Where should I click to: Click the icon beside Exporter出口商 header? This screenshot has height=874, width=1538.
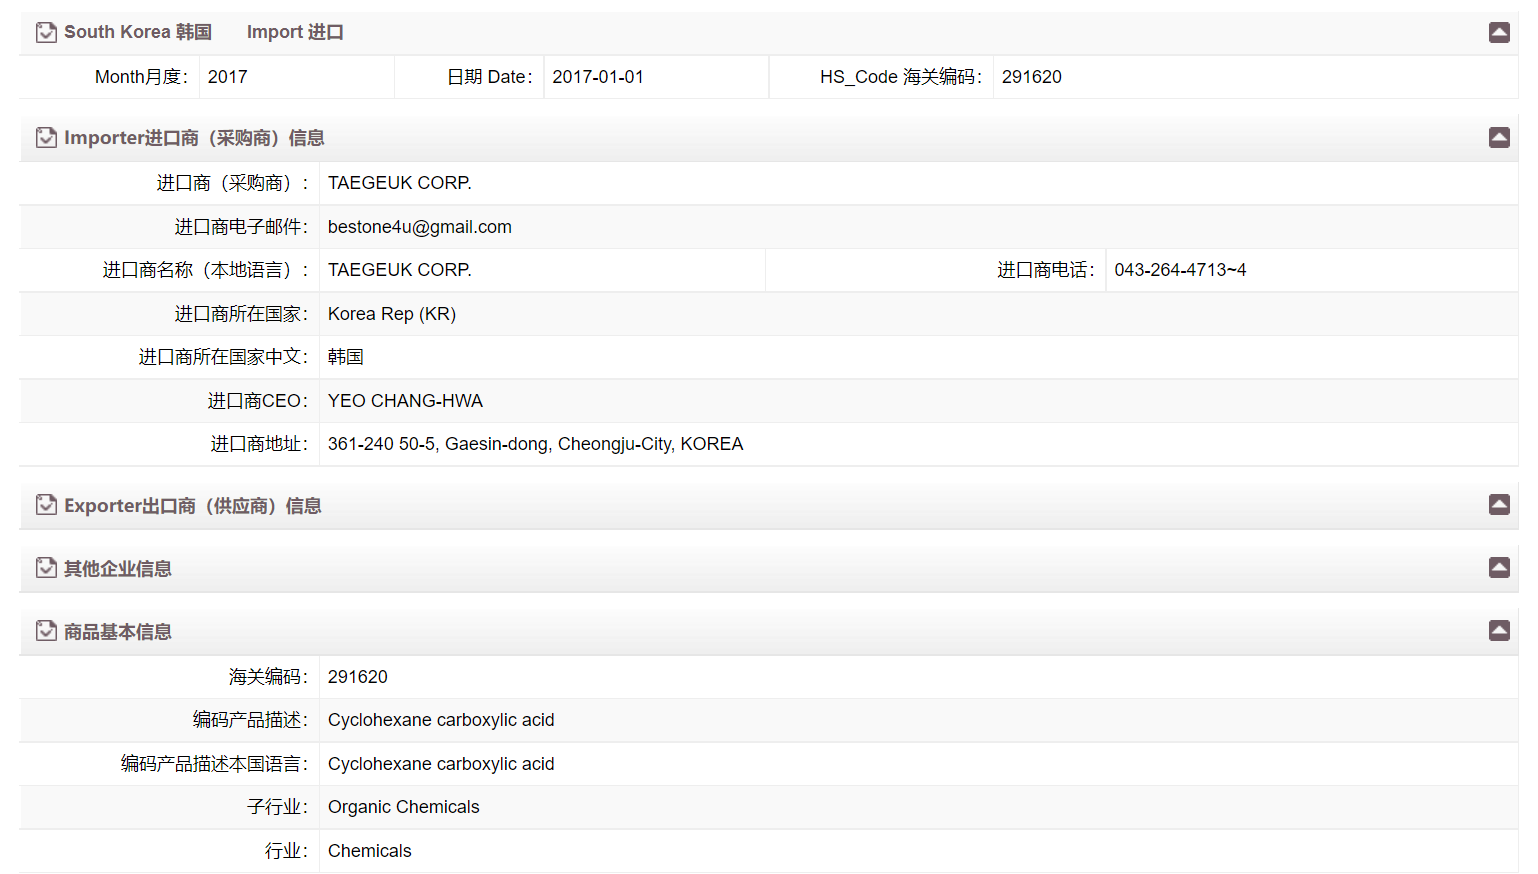(x=46, y=505)
